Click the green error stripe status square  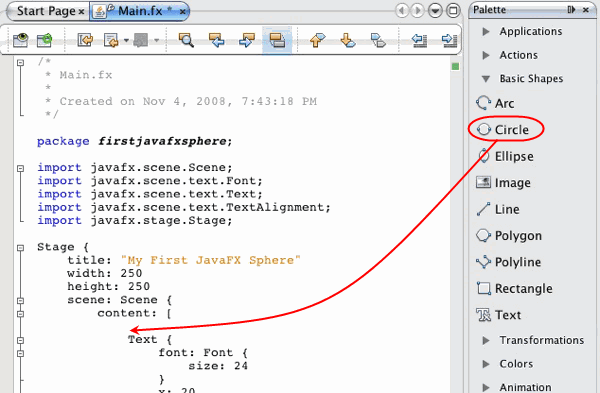click(x=455, y=67)
